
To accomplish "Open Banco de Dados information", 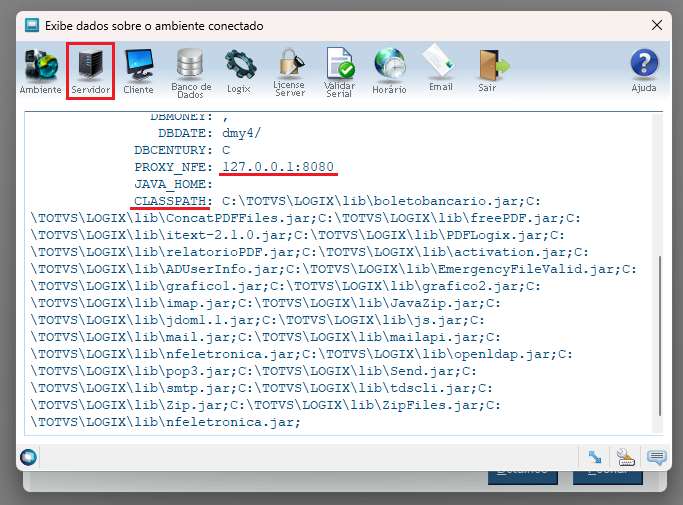I will (x=191, y=73).
